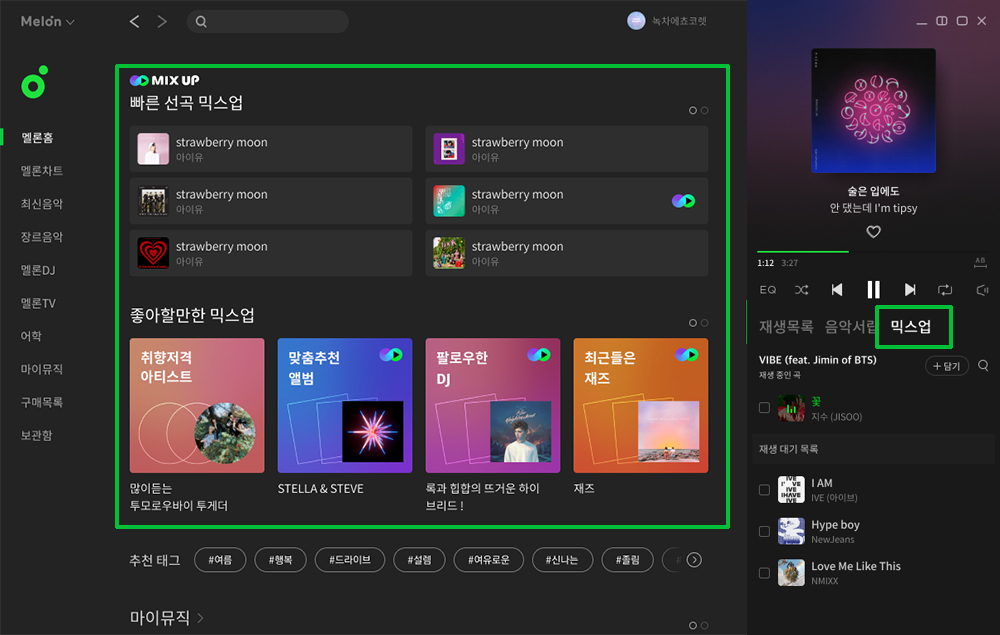Viewport: 1000px width, 635px height.
Task: Click the search magnifier in top bar
Action: [201, 22]
